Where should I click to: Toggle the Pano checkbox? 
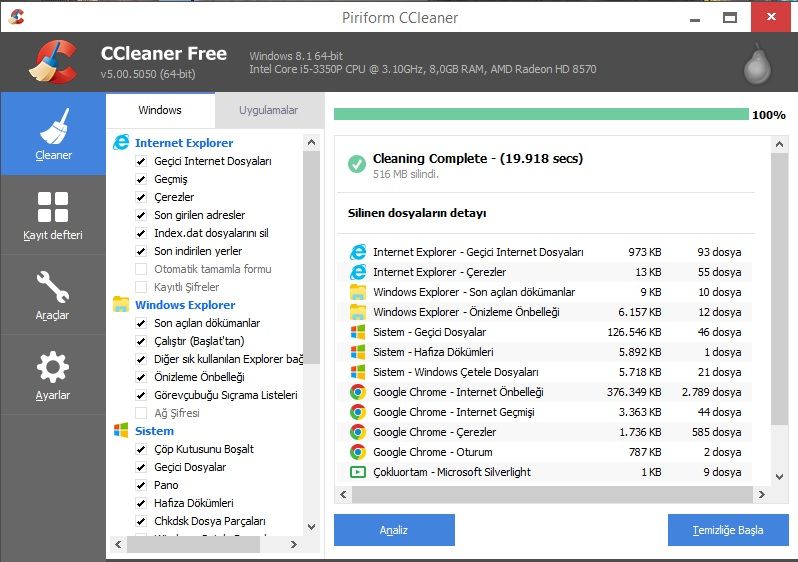click(141, 485)
